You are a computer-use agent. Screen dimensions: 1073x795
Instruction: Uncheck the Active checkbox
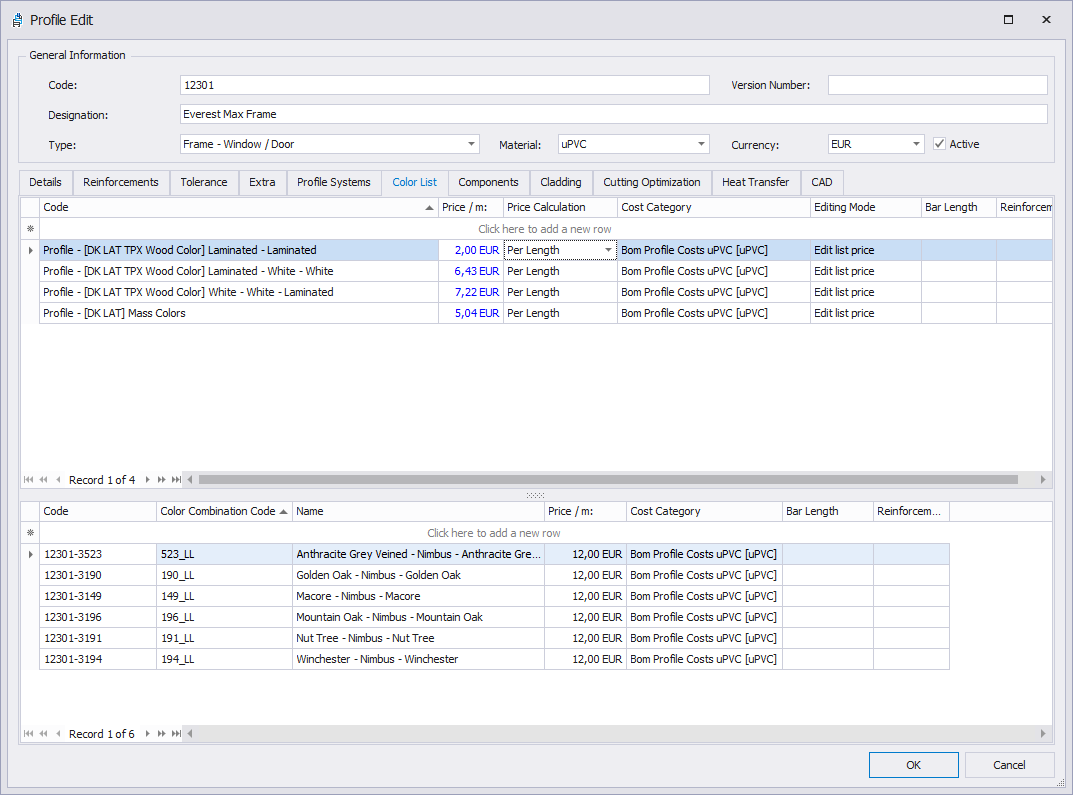[939, 144]
